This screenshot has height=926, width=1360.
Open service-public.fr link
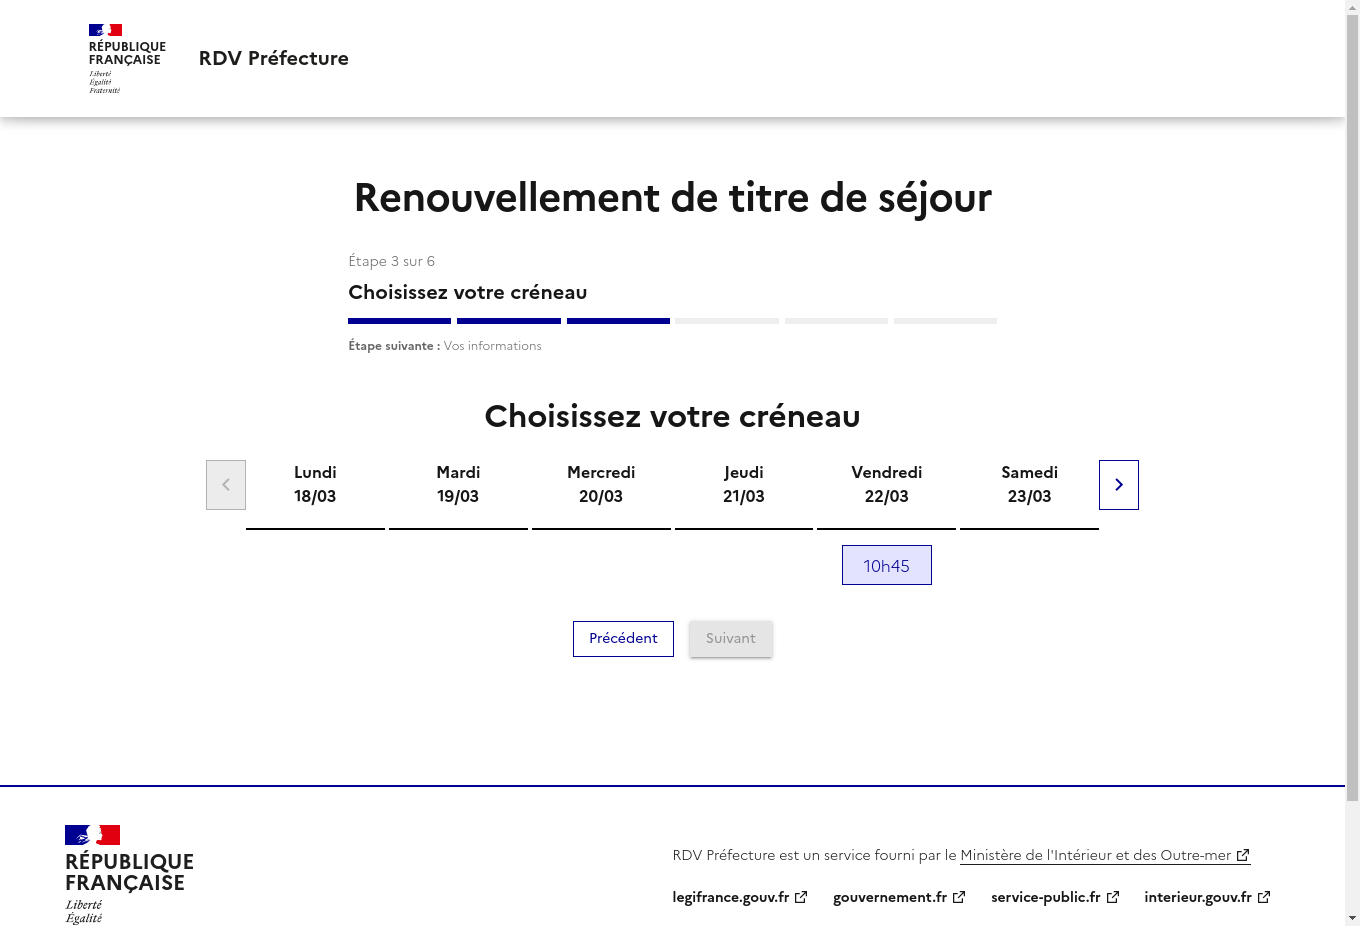point(1055,897)
